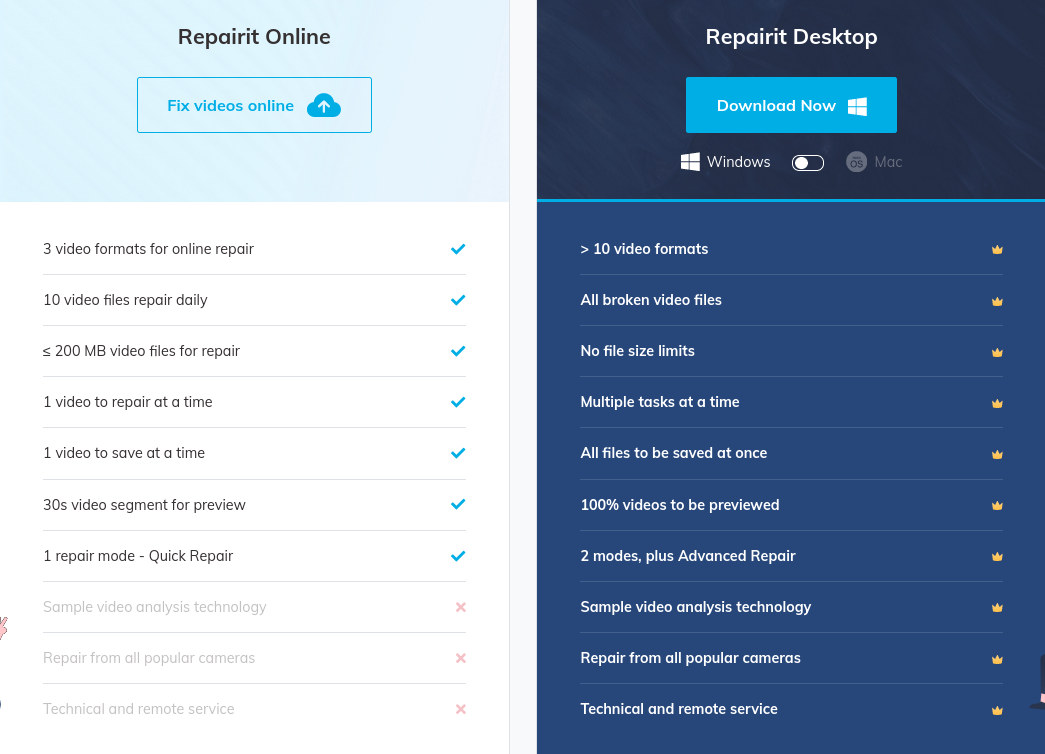Image resolution: width=1045 pixels, height=754 pixels.
Task: Click 'No file size limits' text
Action: [637, 351]
